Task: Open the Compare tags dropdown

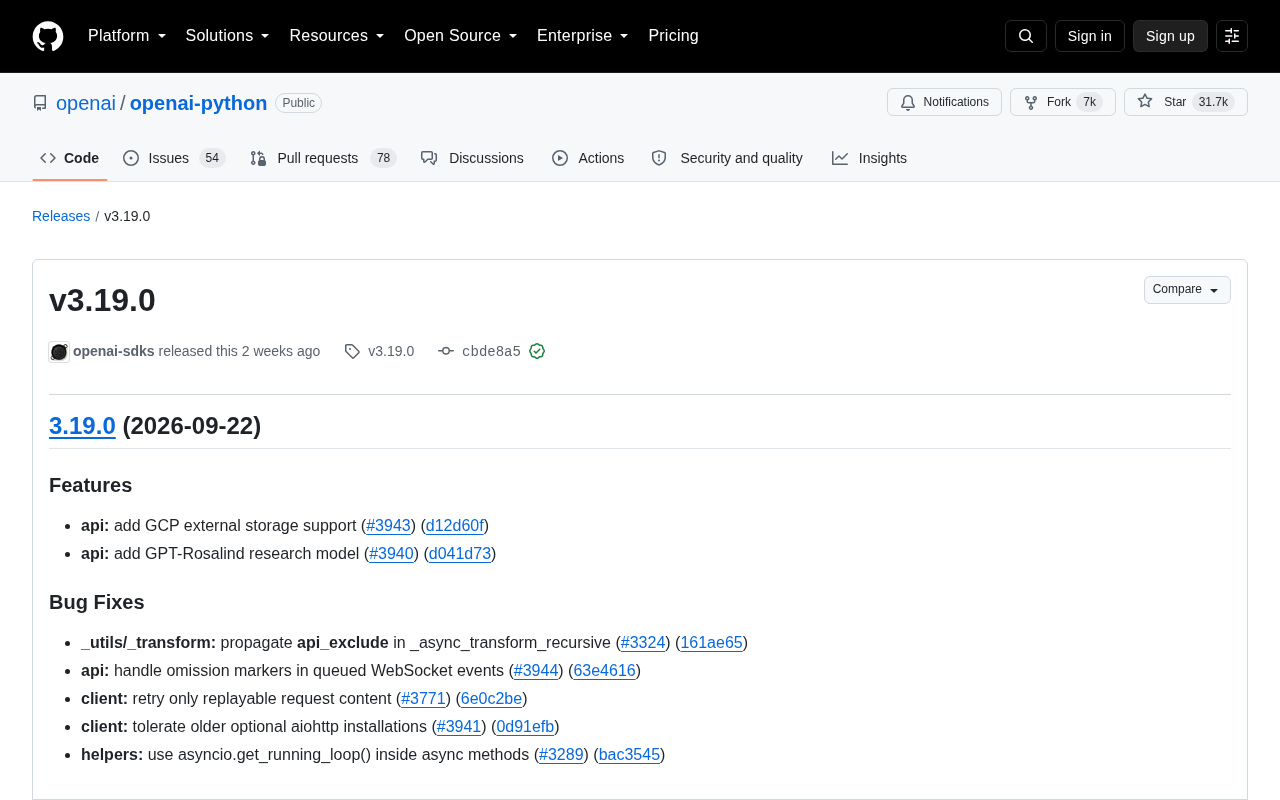Action: [x=1187, y=290]
